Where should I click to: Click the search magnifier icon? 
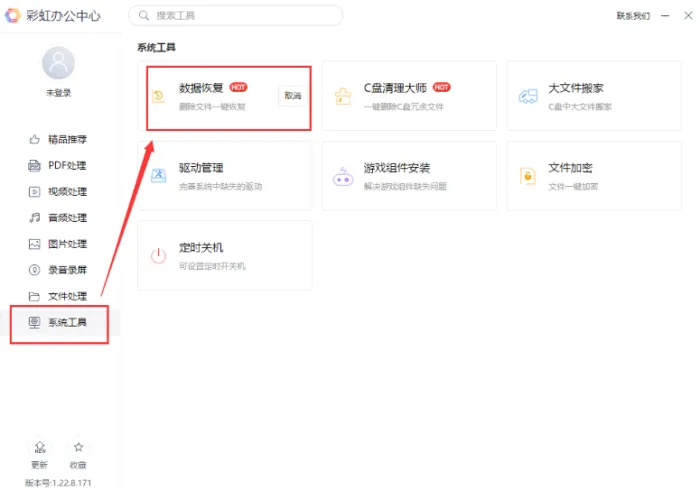[x=144, y=16]
